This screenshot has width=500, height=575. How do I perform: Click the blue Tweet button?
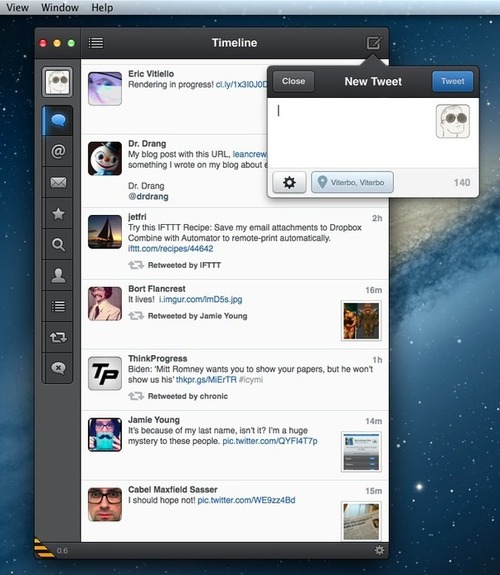(x=452, y=81)
